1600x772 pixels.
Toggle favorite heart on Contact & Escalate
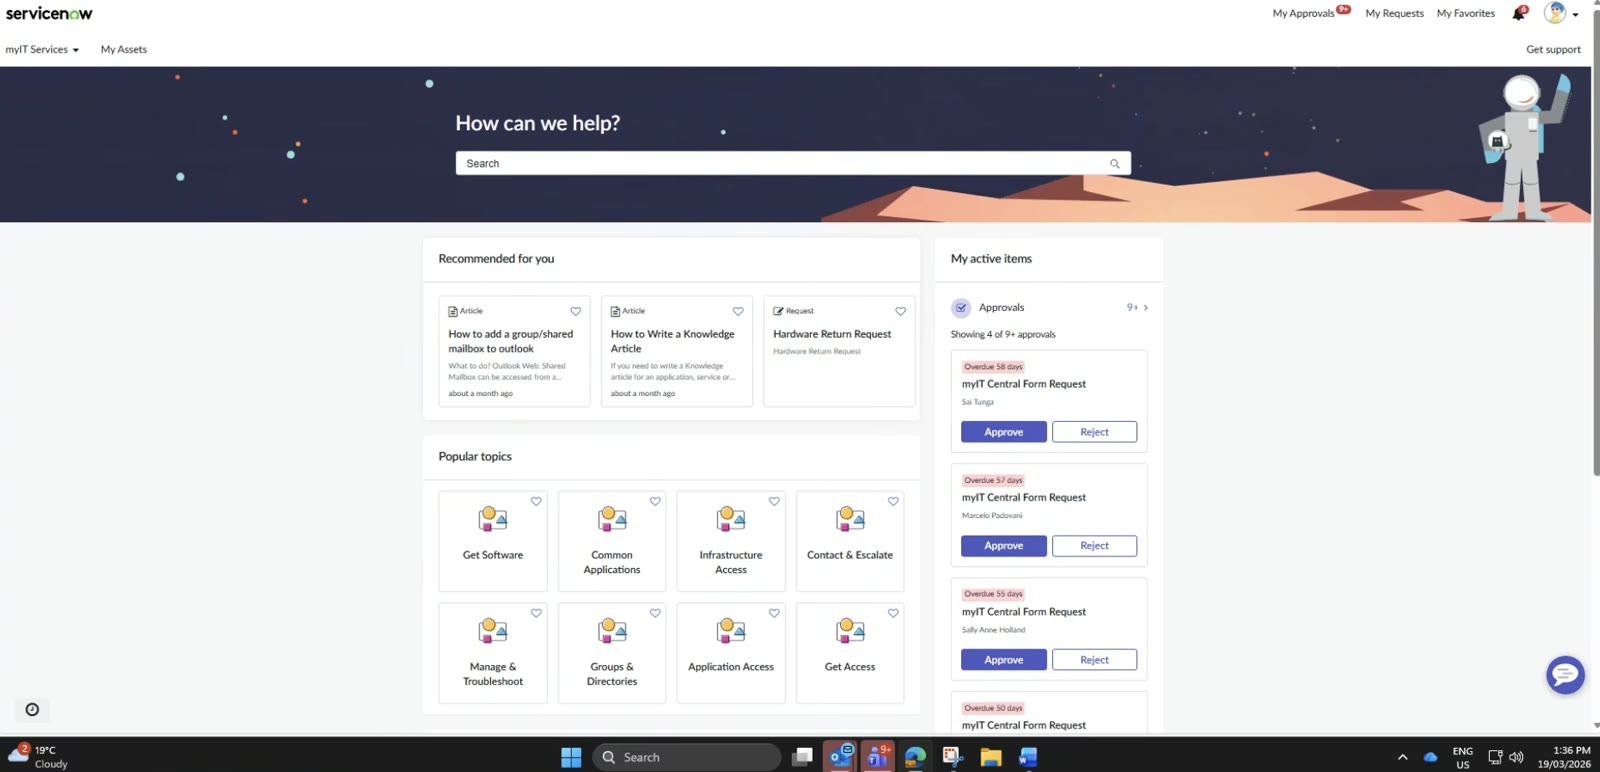click(893, 502)
